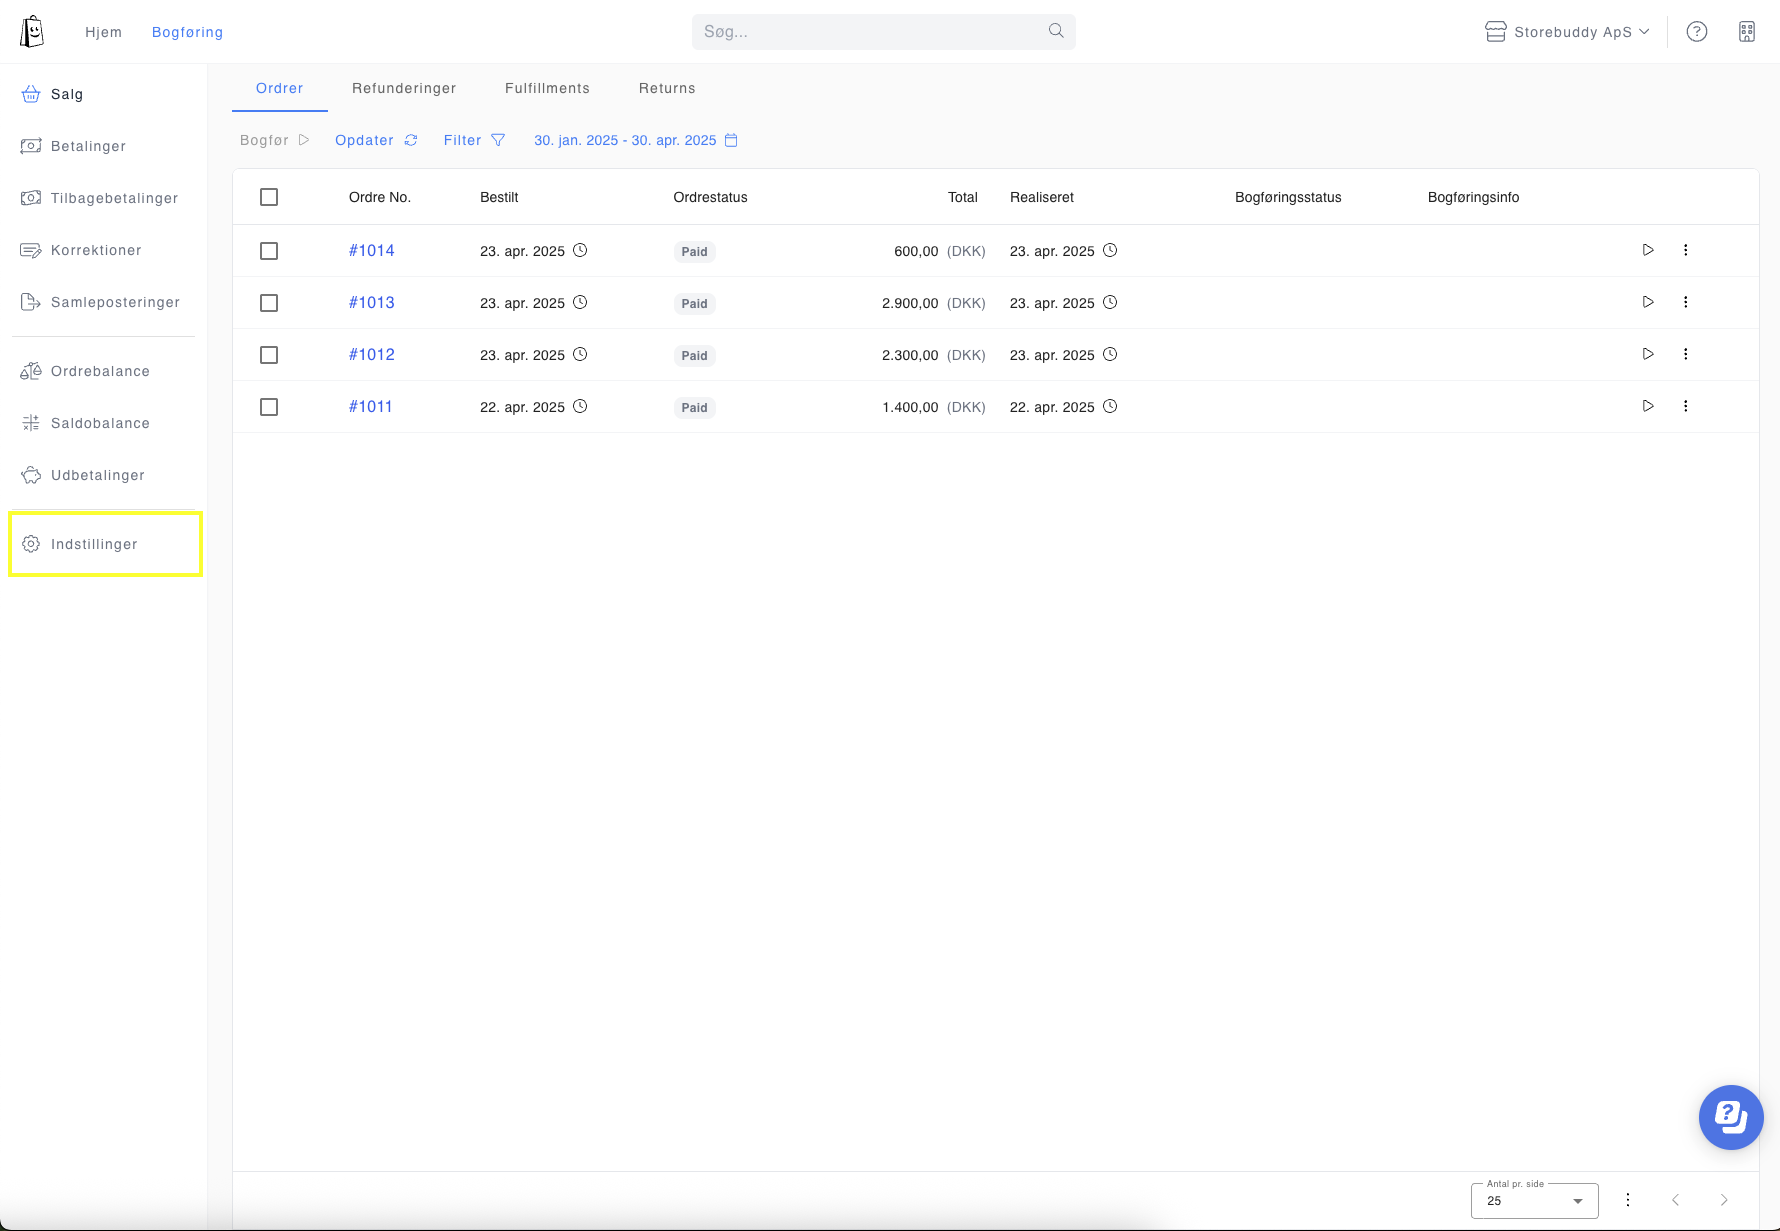Viewport: 1780px width, 1231px height.
Task: Go to Hjem in top navigation
Action: point(103,32)
